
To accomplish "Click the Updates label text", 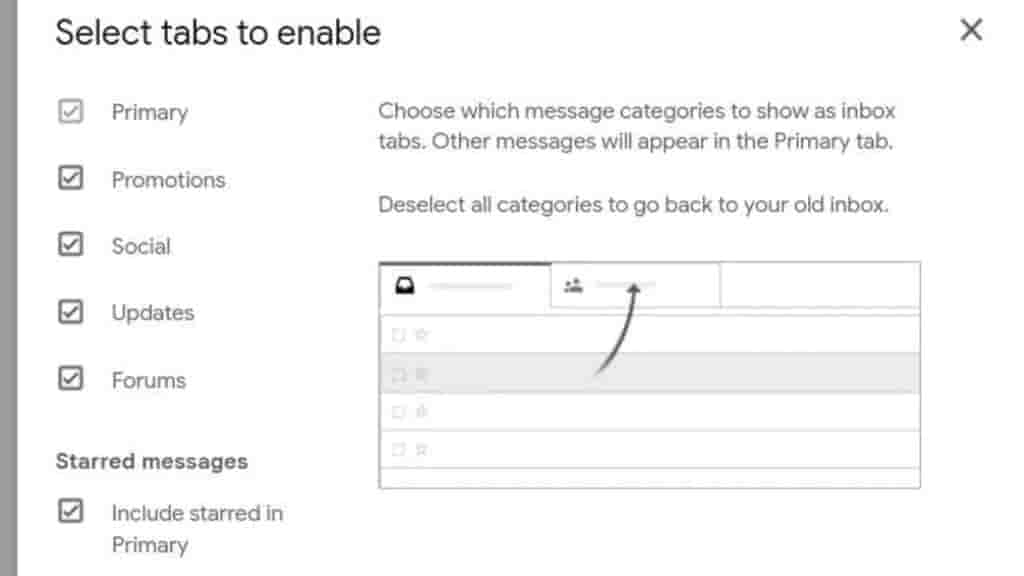I will click(x=153, y=312).
